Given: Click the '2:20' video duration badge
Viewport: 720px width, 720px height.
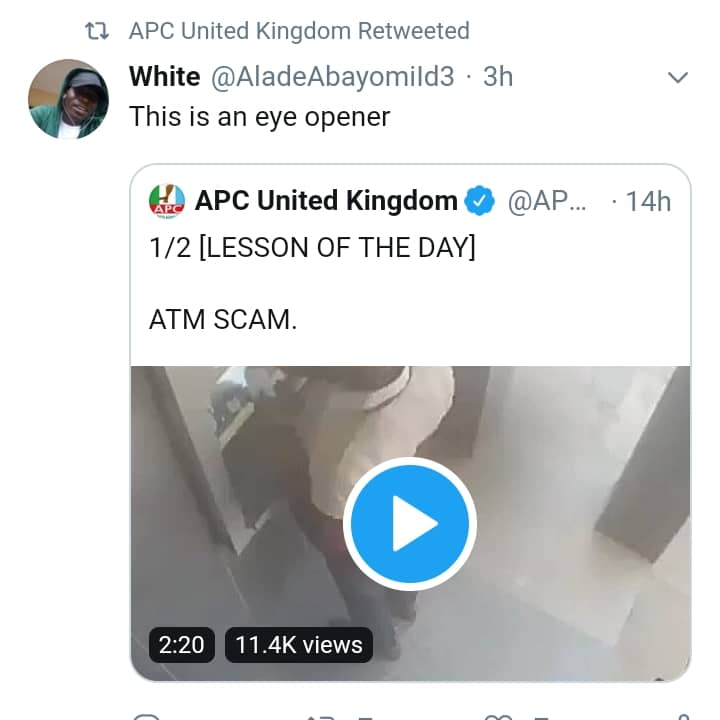Looking at the screenshot, I should [x=182, y=645].
